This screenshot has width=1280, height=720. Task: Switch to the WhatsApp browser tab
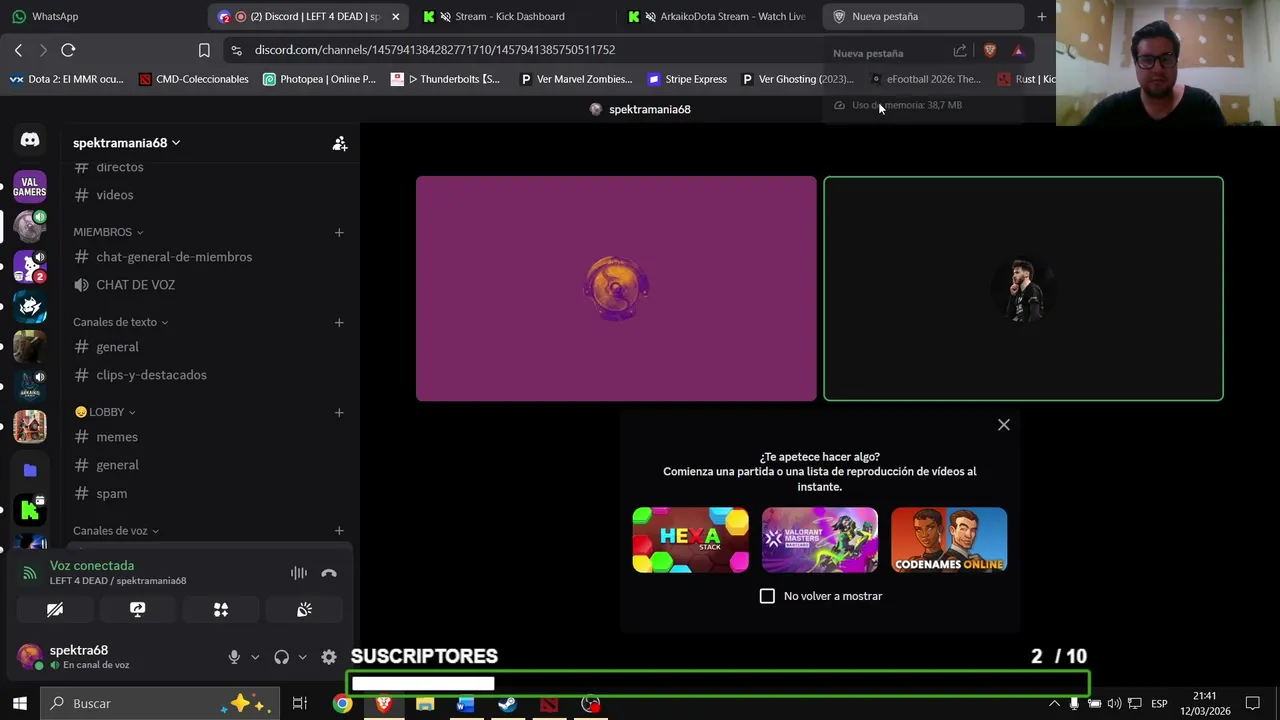[100, 16]
